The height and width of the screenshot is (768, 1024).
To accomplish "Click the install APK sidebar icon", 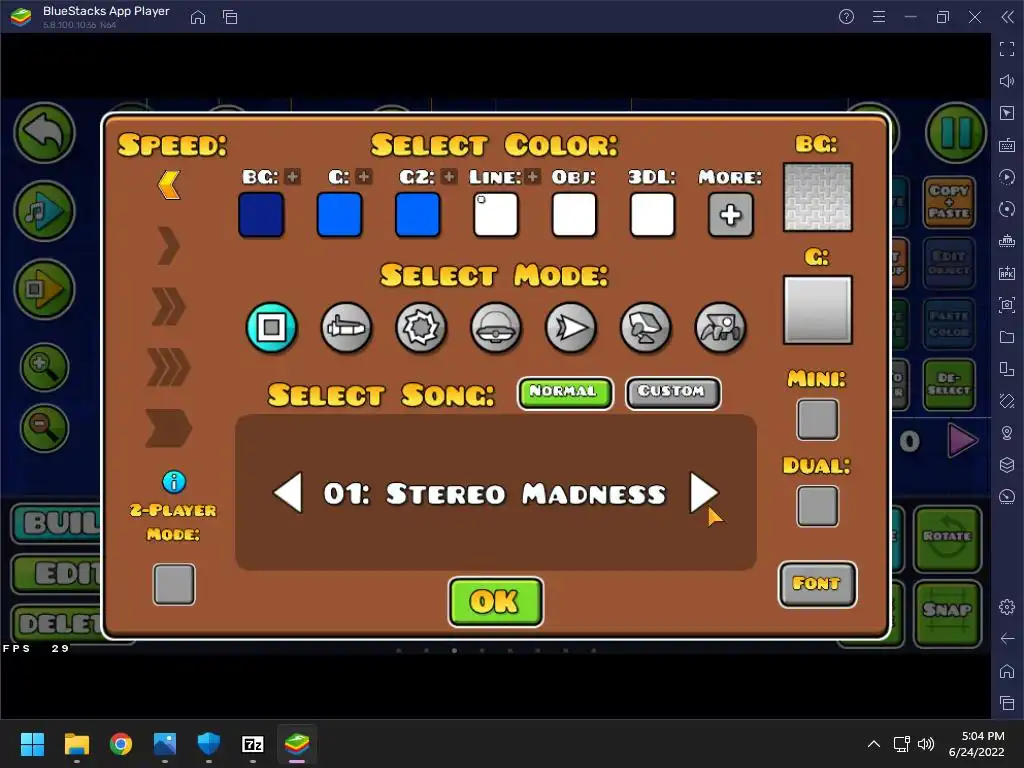I will pyautogui.click(x=1007, y=273).
